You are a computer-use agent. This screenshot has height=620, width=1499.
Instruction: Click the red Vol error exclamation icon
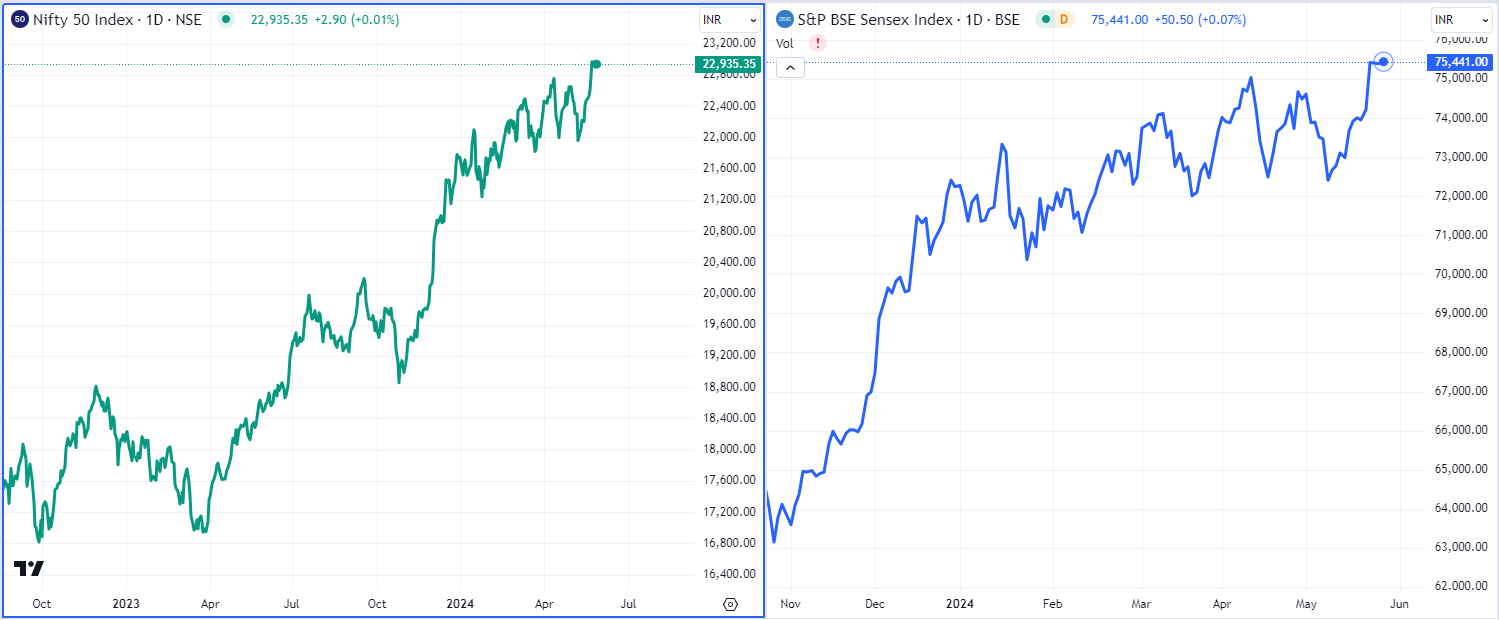(x=818, y=43)
